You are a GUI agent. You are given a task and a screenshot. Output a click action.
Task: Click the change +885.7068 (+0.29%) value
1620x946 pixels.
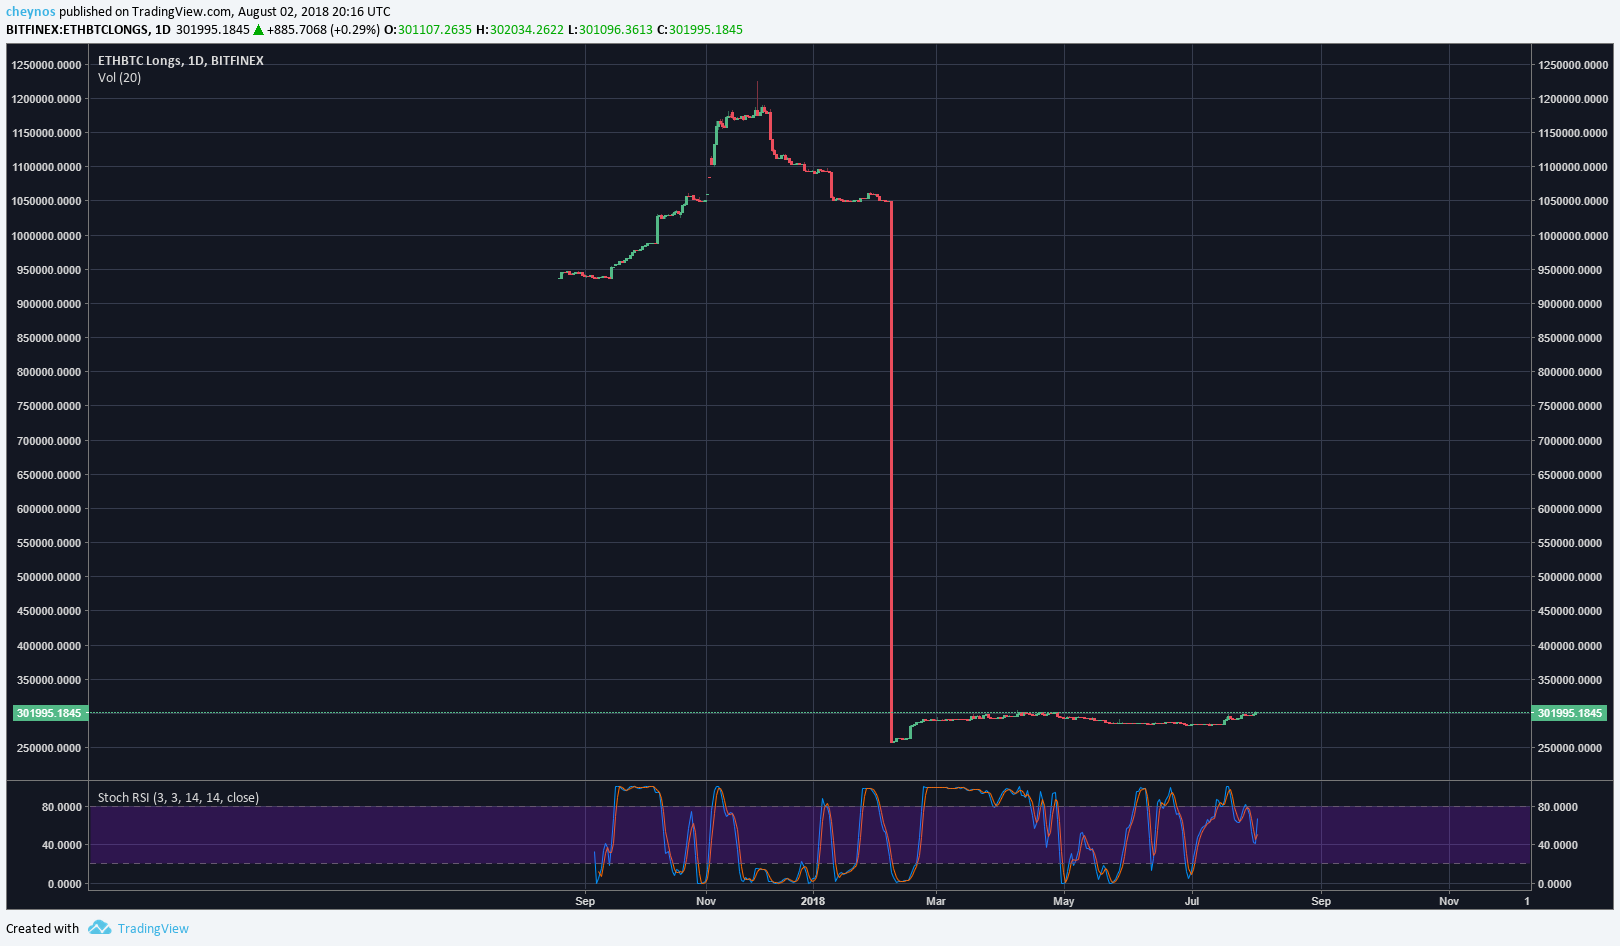323,29
